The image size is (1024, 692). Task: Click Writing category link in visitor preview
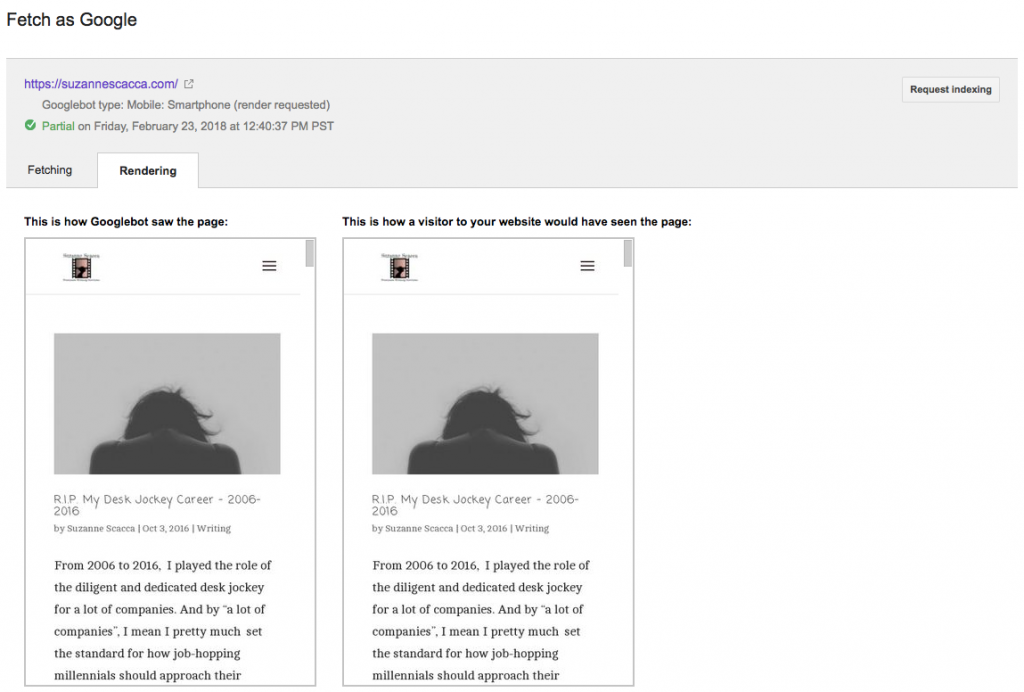(x=532, y=528)
